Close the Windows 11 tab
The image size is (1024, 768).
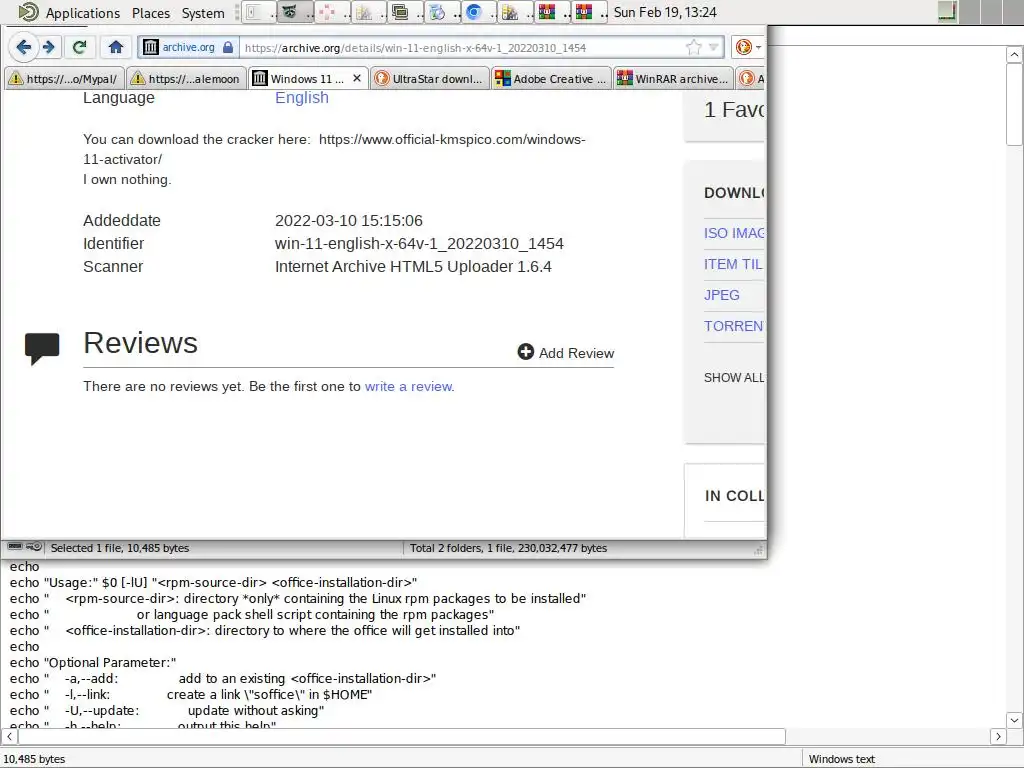[357, 78]
